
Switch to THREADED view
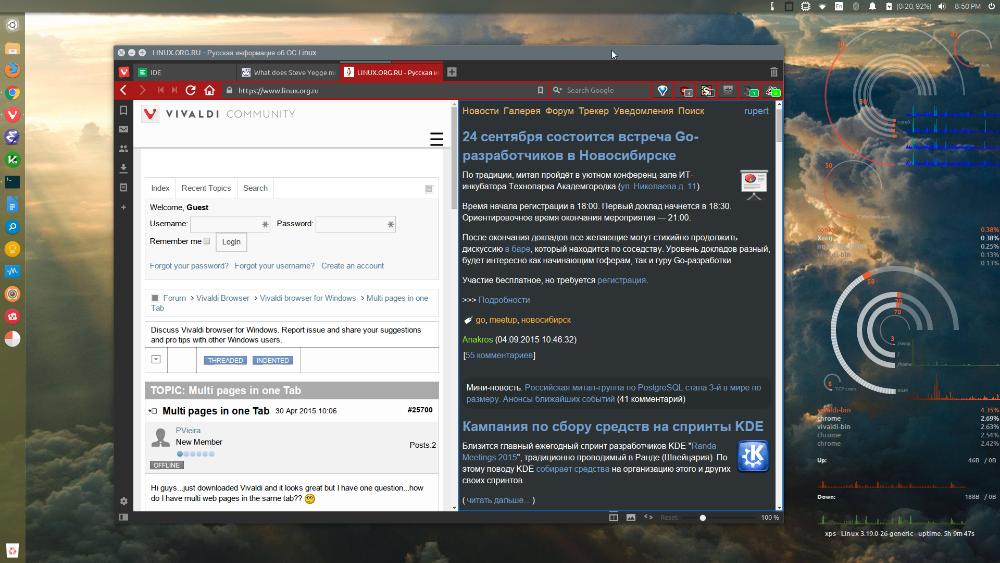point(225,360)
